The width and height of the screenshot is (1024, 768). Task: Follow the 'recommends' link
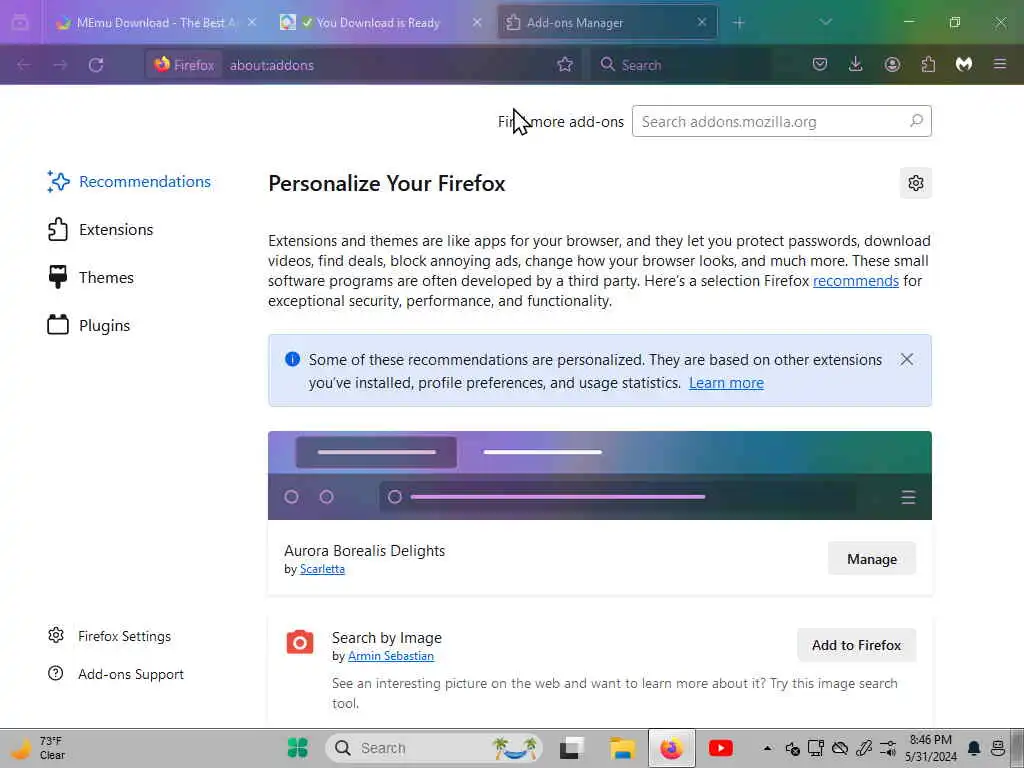(x=856, y=281)
